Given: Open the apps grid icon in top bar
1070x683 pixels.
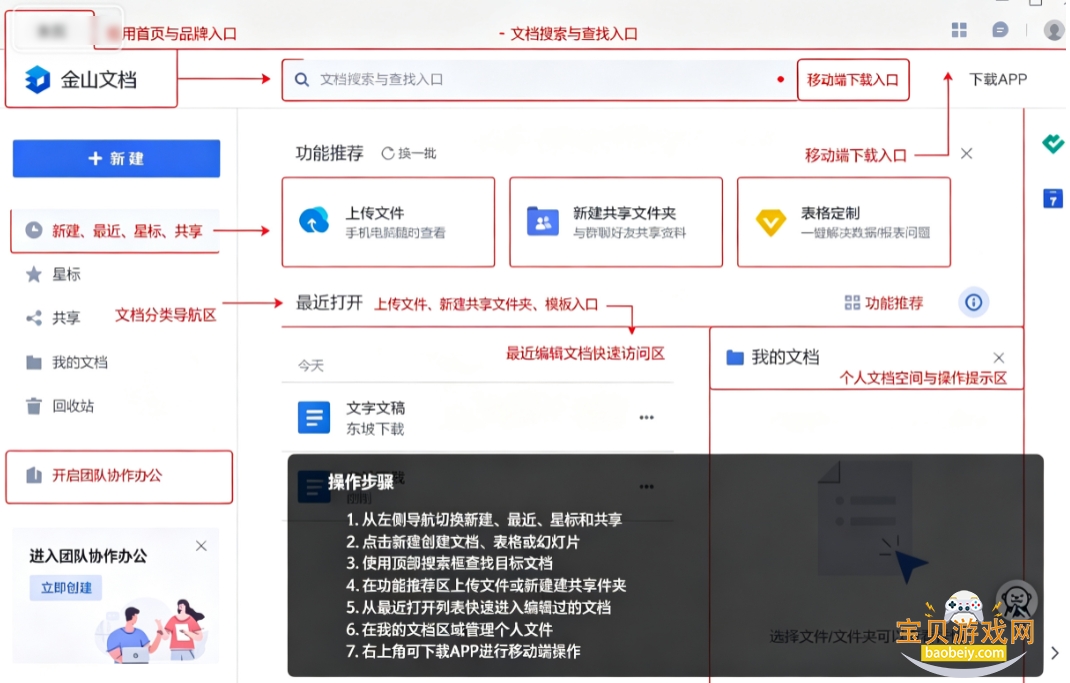Looking at the screenshot, I should pyautogui.click(x=959, y=30).
